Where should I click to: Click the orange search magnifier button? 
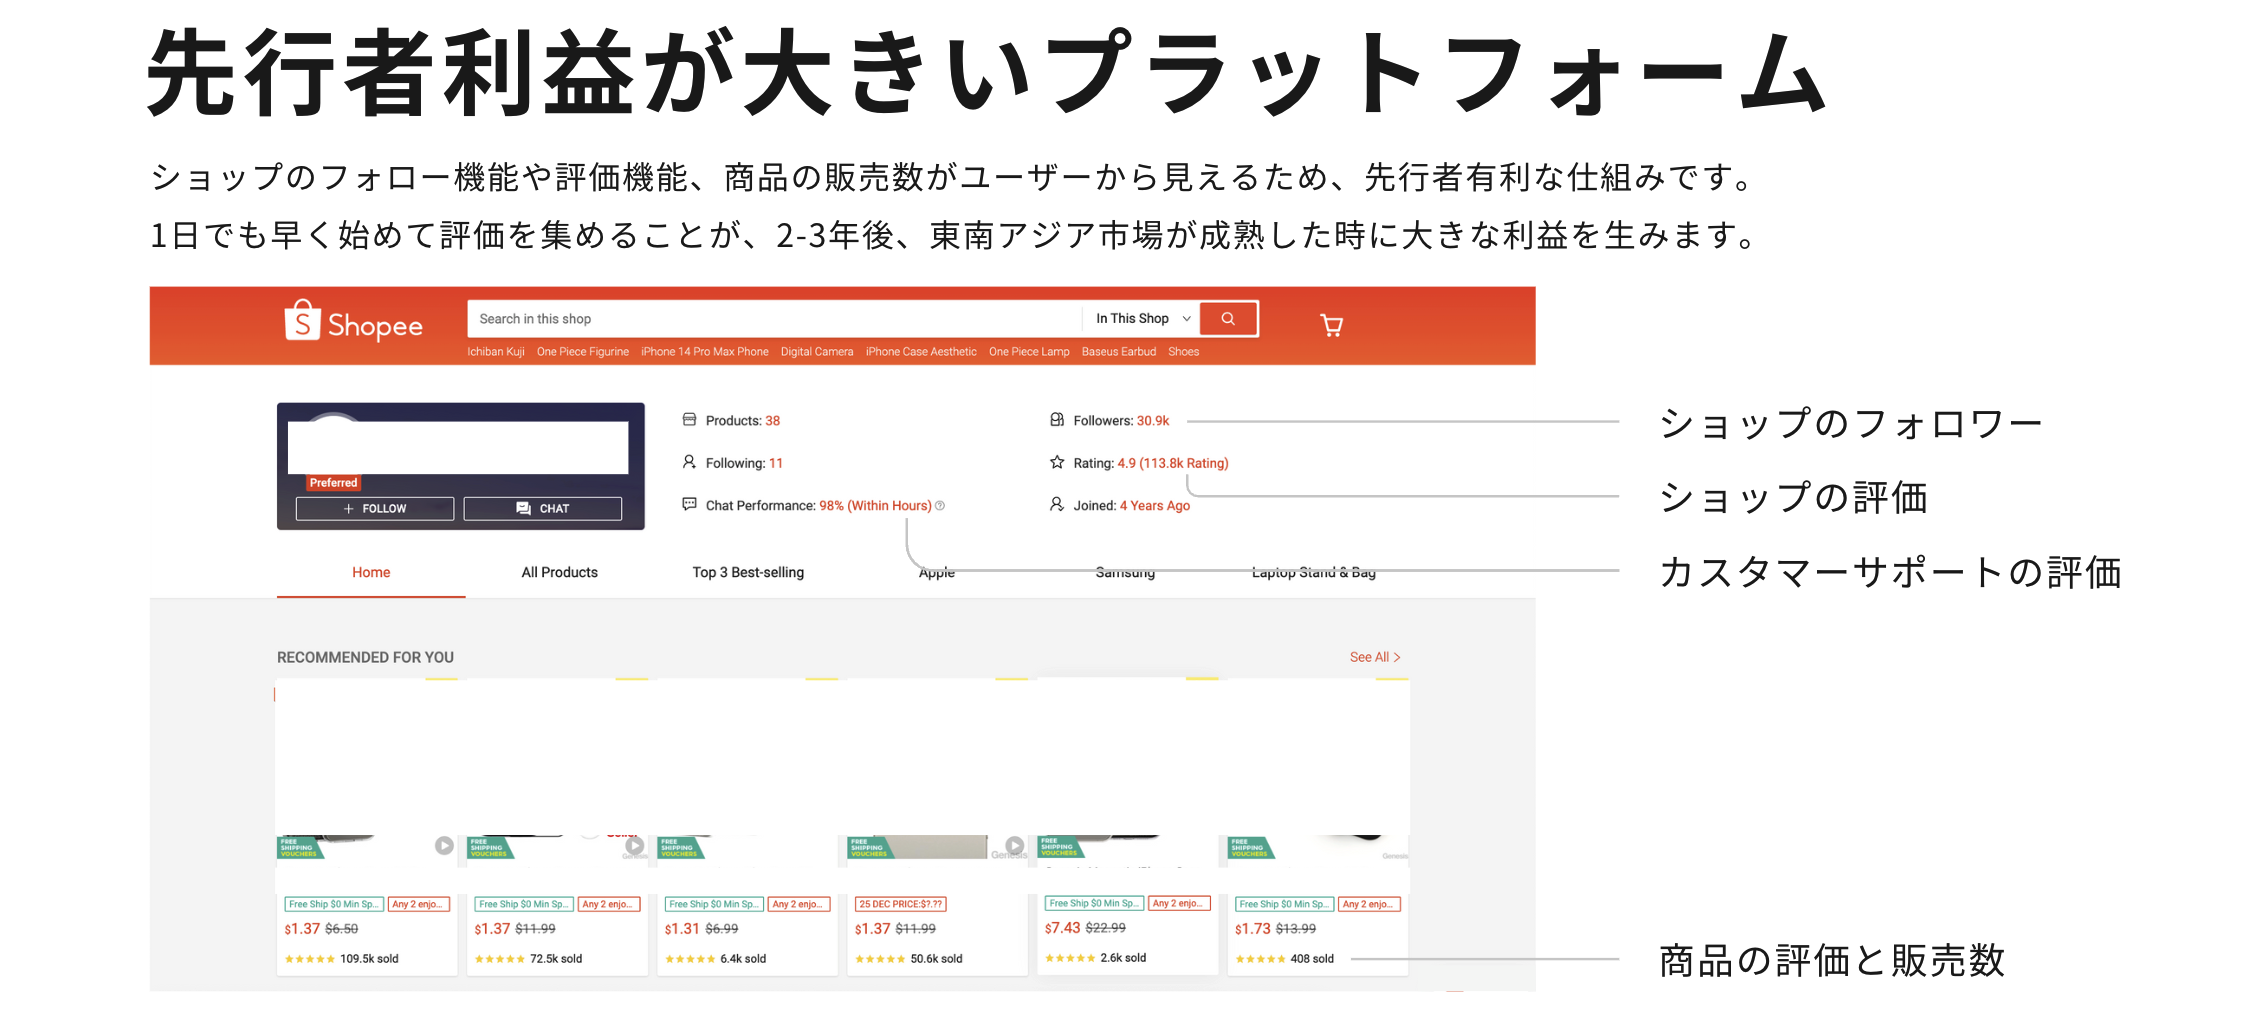(1228, 319)
